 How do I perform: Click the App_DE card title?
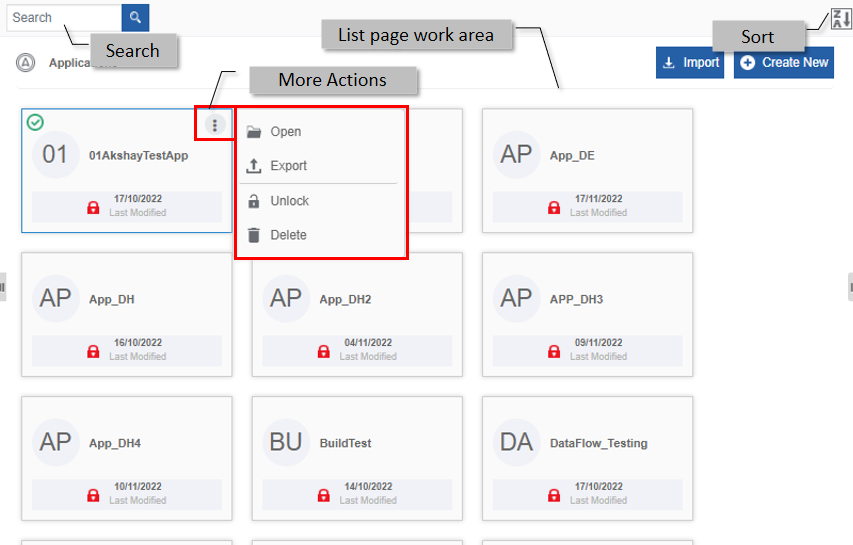tap(572, 156)
